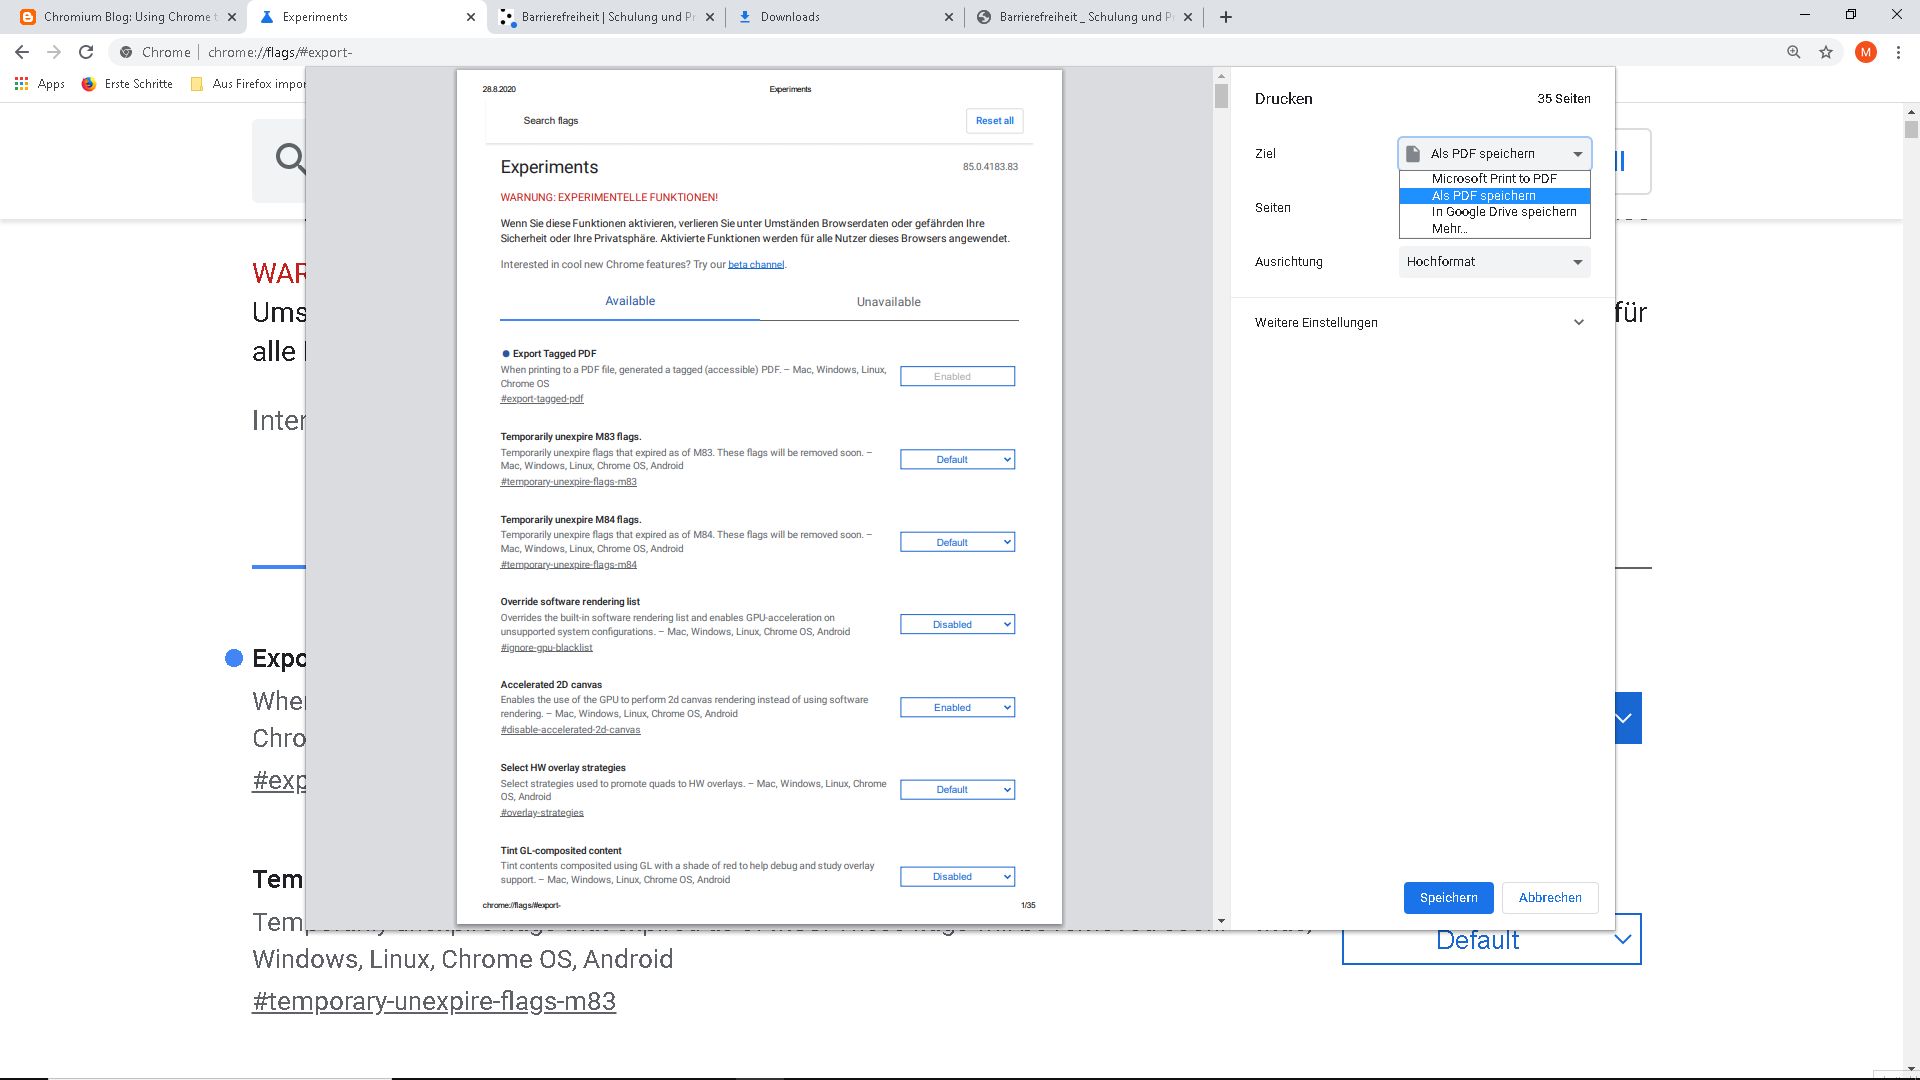Bookmark the page via the star icon
This screenshot has height=1080, width=1920.
pos(1825,52)
